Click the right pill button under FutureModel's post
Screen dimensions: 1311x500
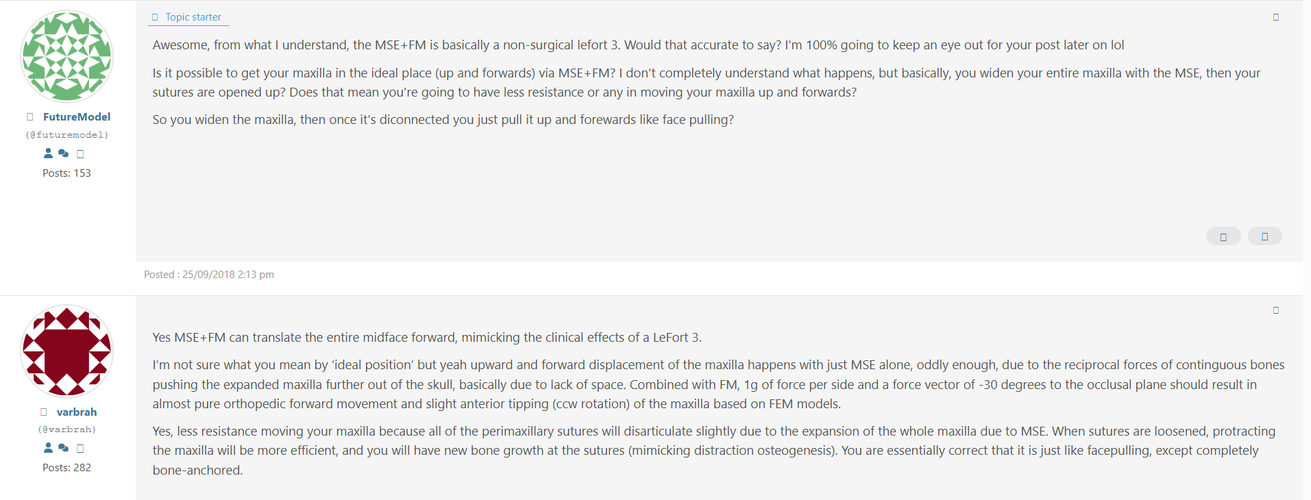click(x=1265, y=236)
